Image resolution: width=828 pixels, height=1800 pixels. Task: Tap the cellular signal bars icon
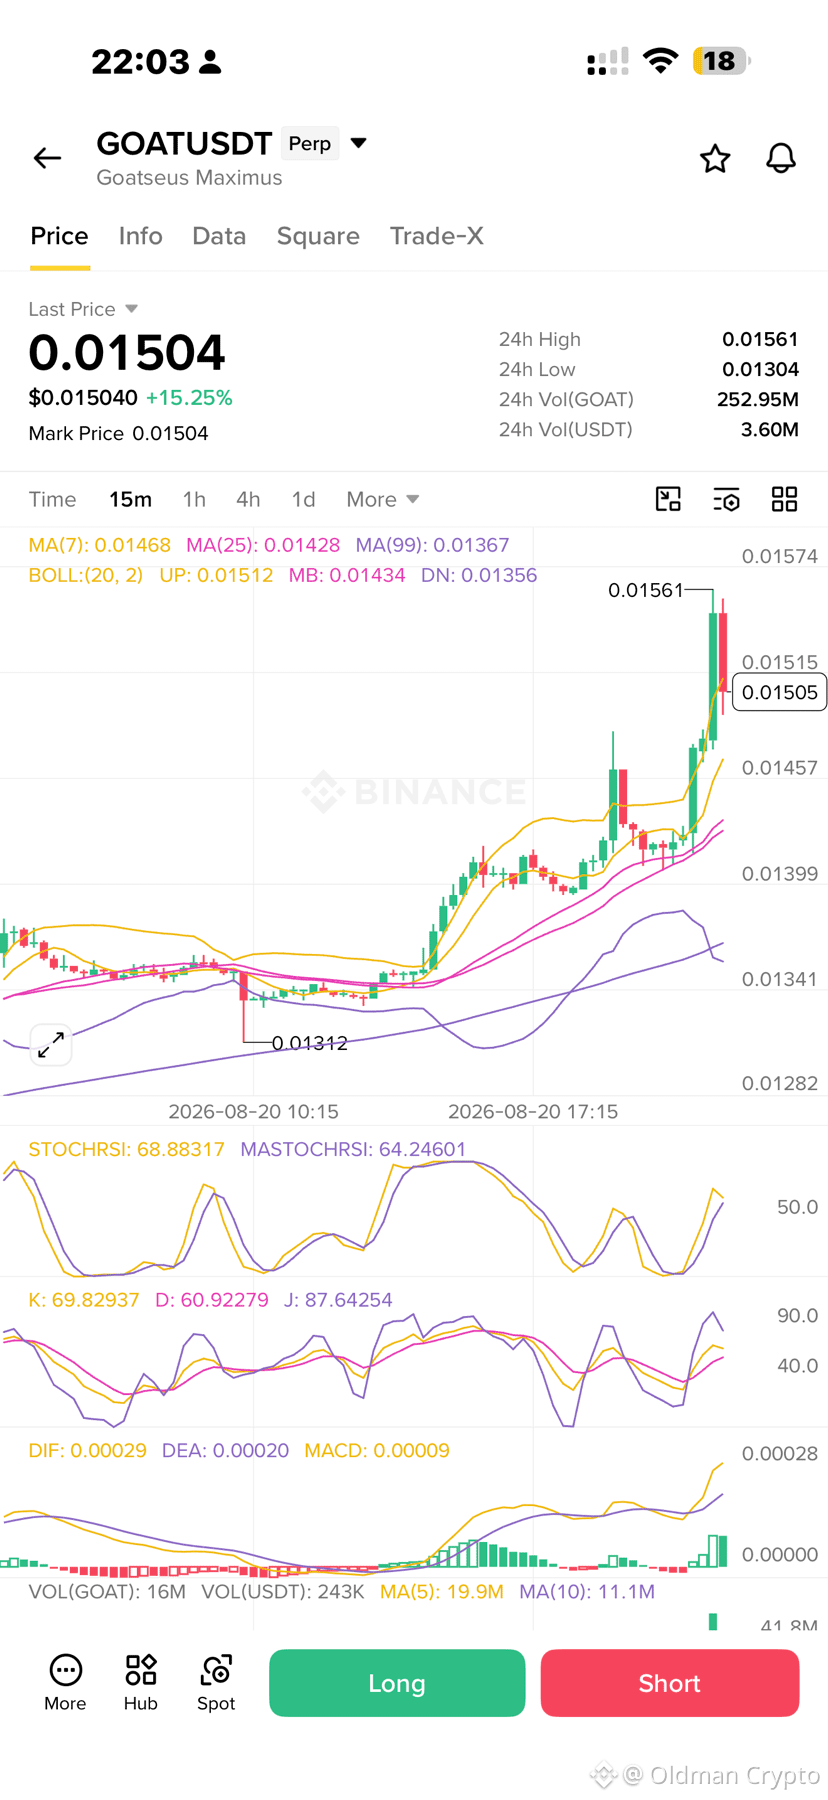point(608,61)
